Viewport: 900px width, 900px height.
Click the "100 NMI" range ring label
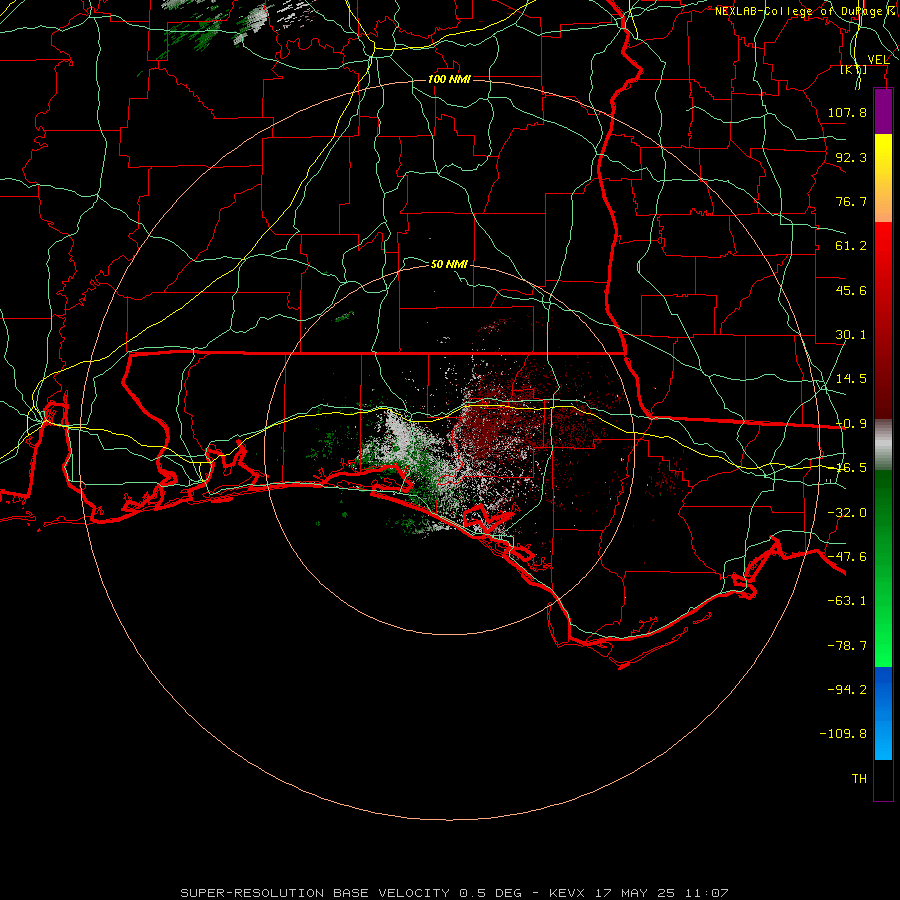(x=449, y=79)
